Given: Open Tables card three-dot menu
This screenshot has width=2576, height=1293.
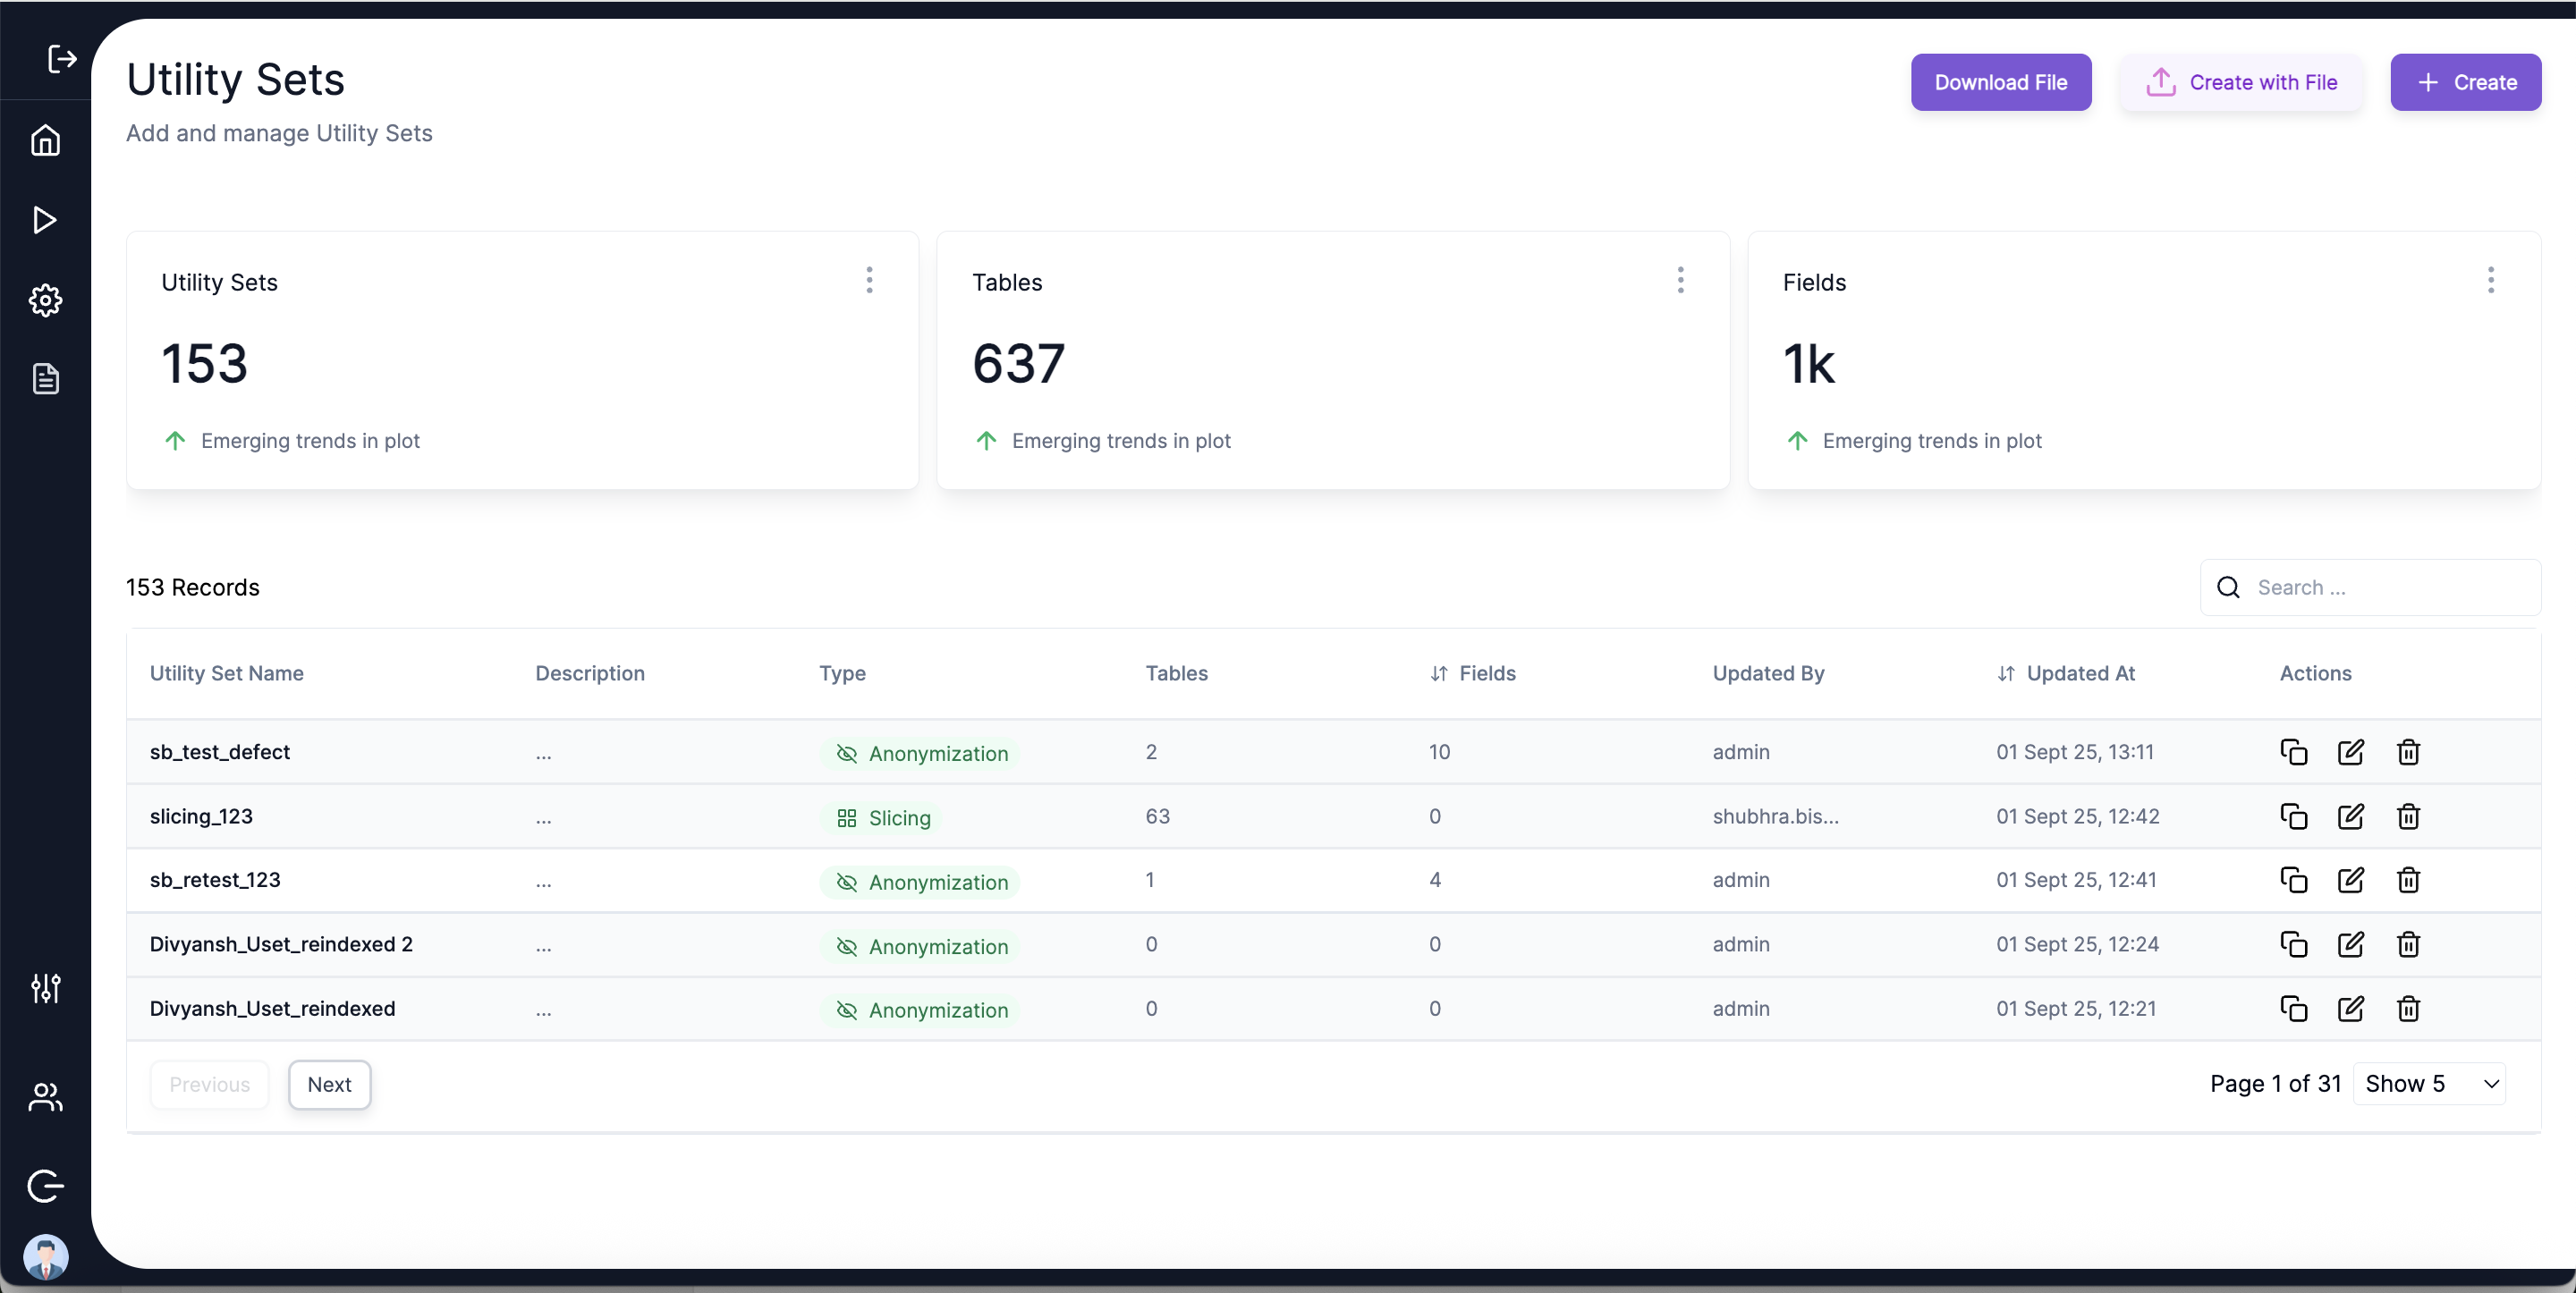Looking at the screenshot, I should click(x=1680, y=280).
